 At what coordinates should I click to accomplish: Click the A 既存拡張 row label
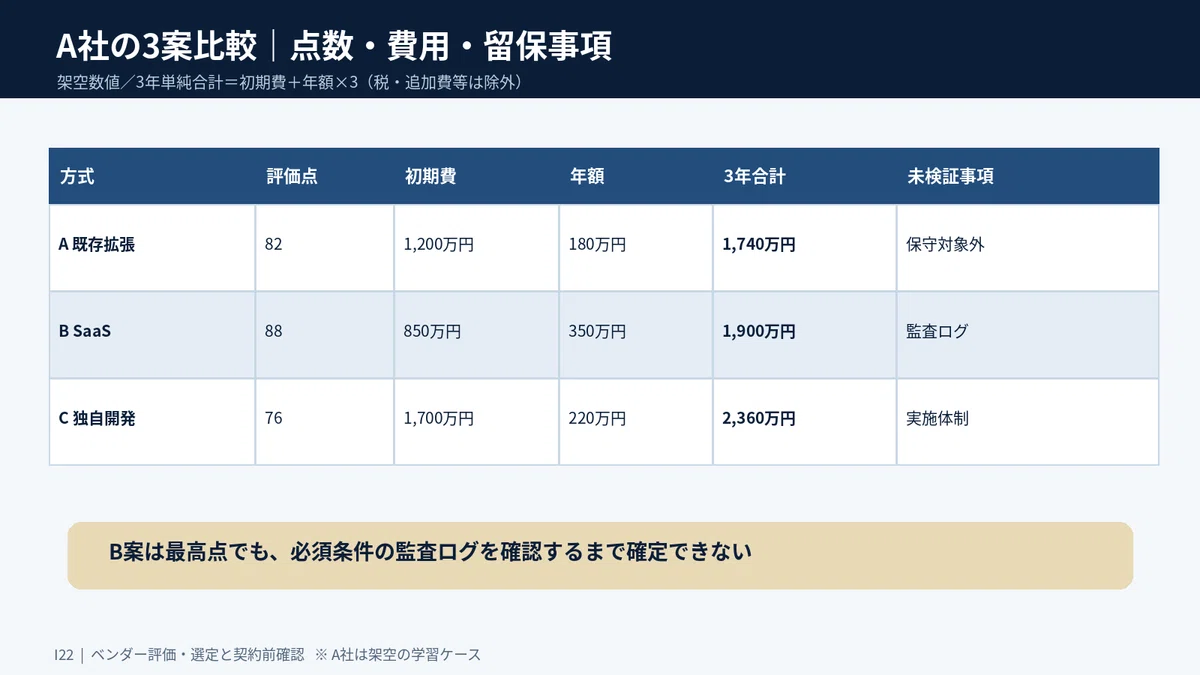152,248
